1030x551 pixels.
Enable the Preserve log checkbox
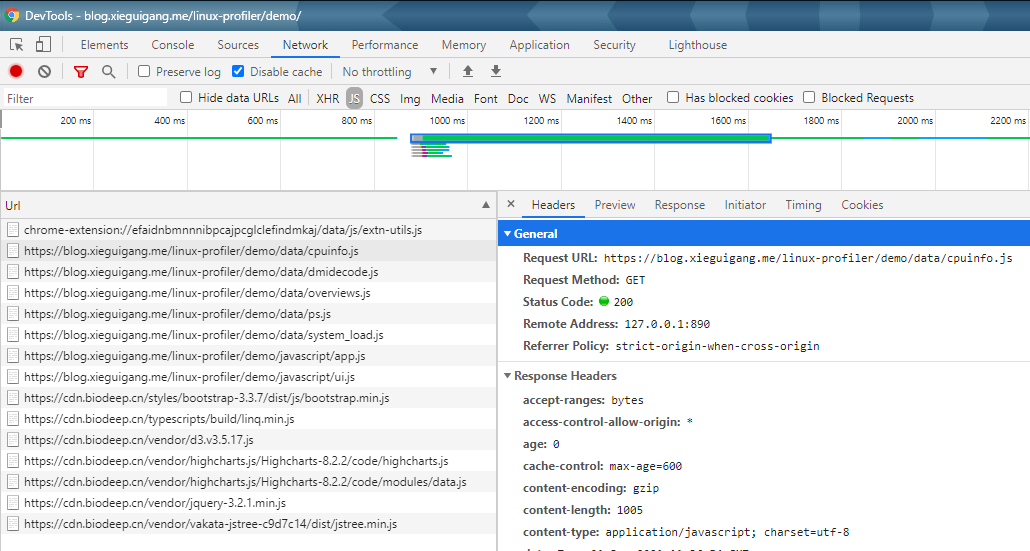point(144,72)
